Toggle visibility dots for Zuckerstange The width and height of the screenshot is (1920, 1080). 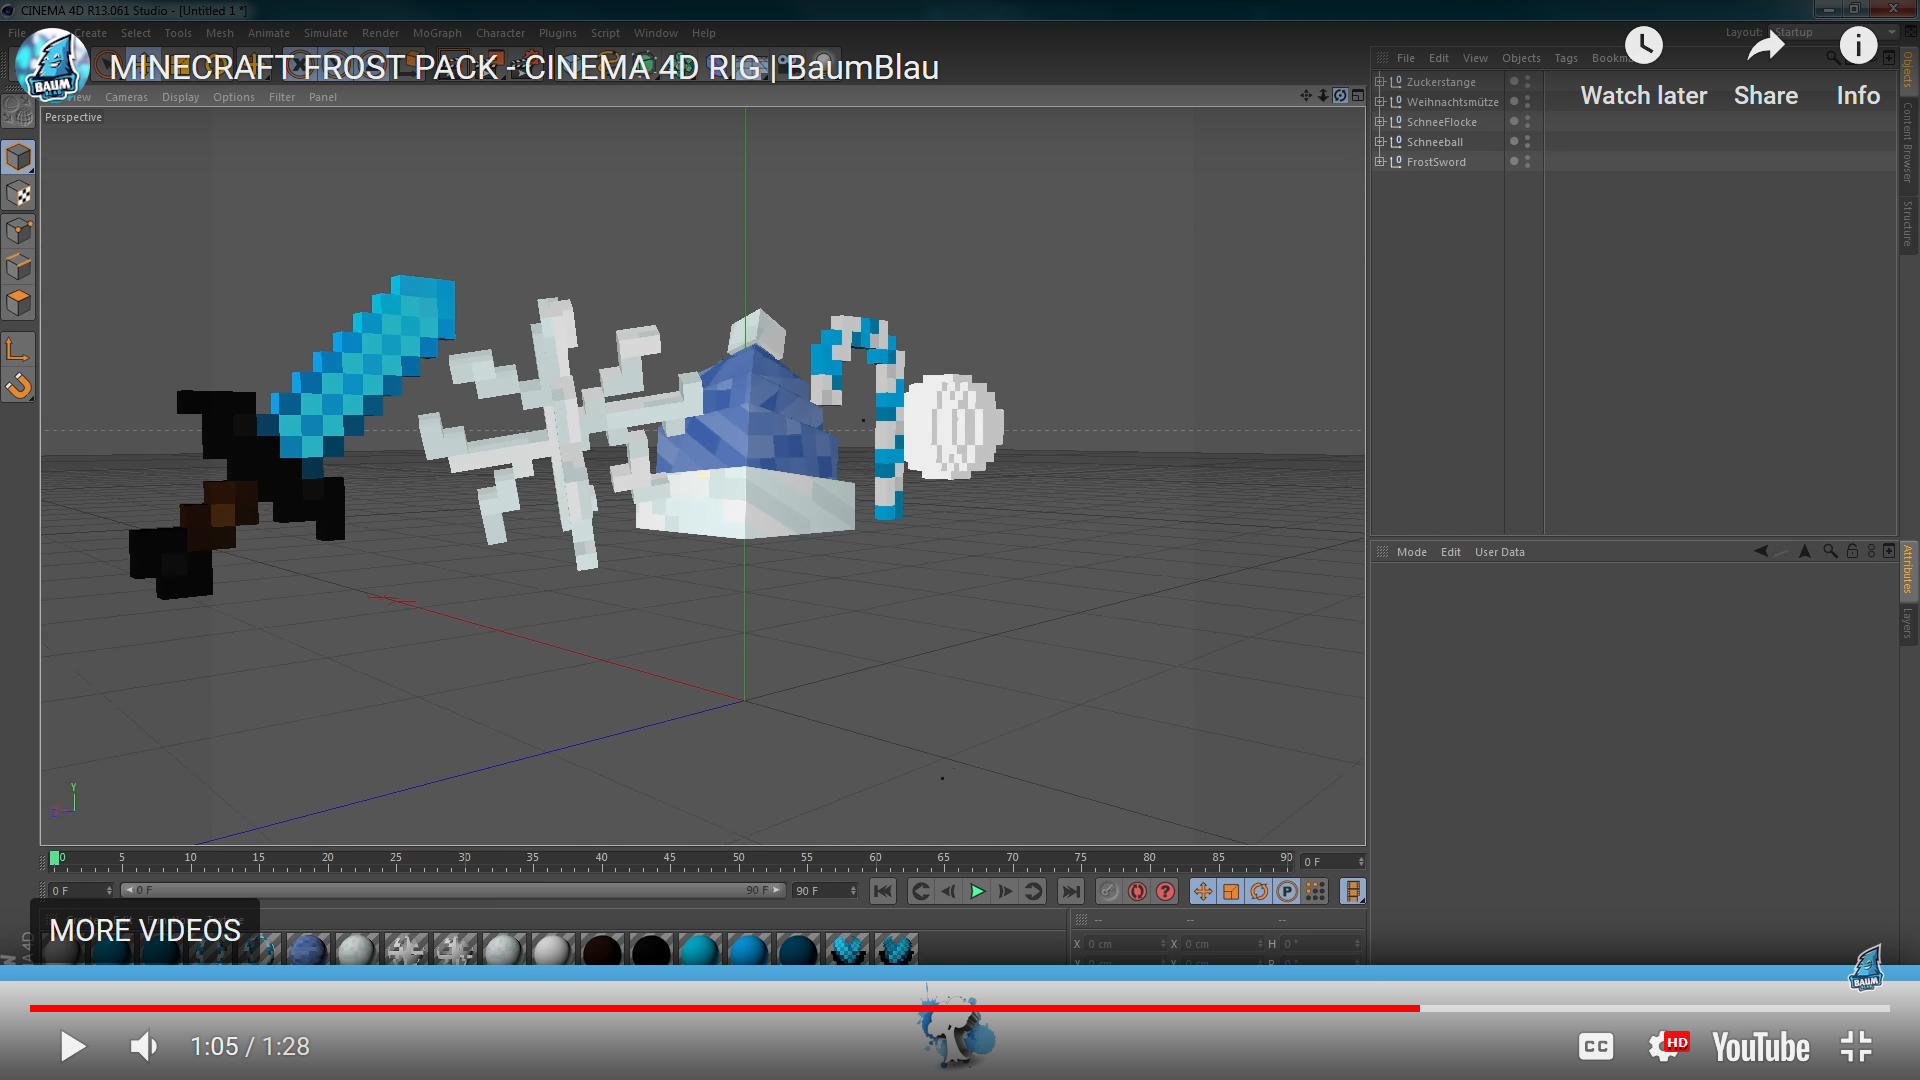[x=1528, y=82]
